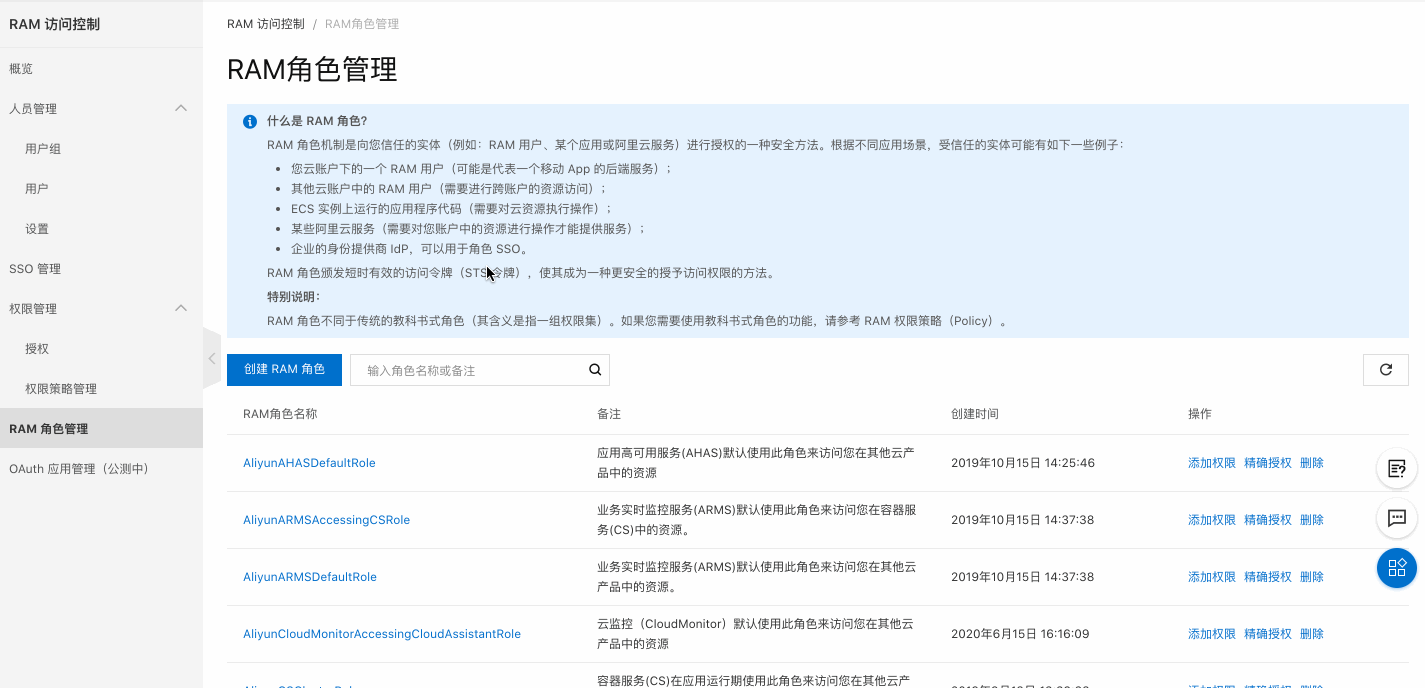Click the refresh icon button
The height and width of the screenshot is (688, 1425).
[x=1386, y=370]
